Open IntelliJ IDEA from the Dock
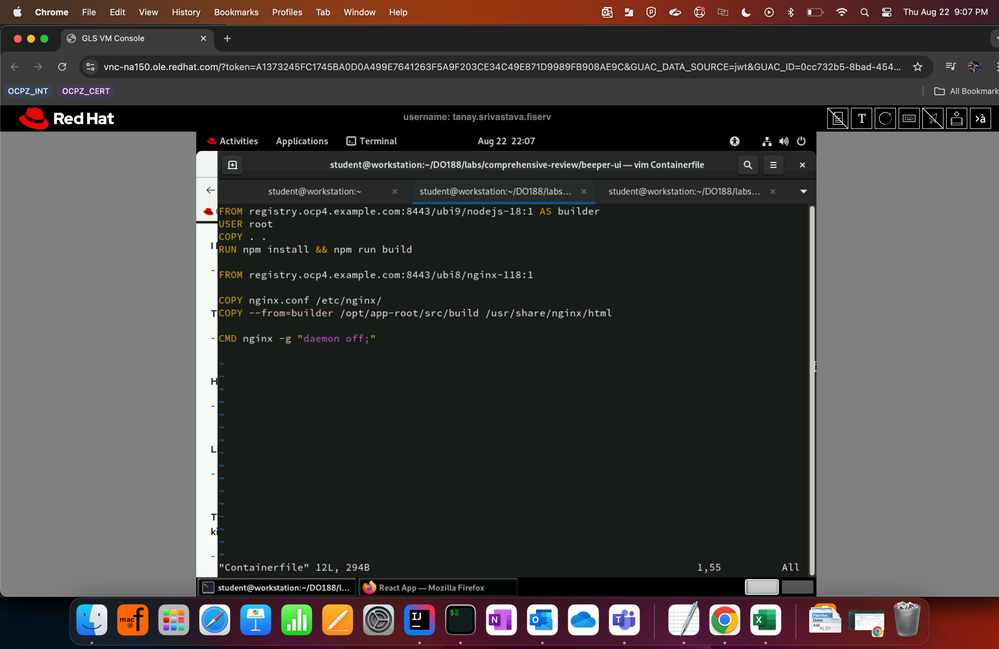The width and height of the screenshot is (999, 649). click(417, 620)
